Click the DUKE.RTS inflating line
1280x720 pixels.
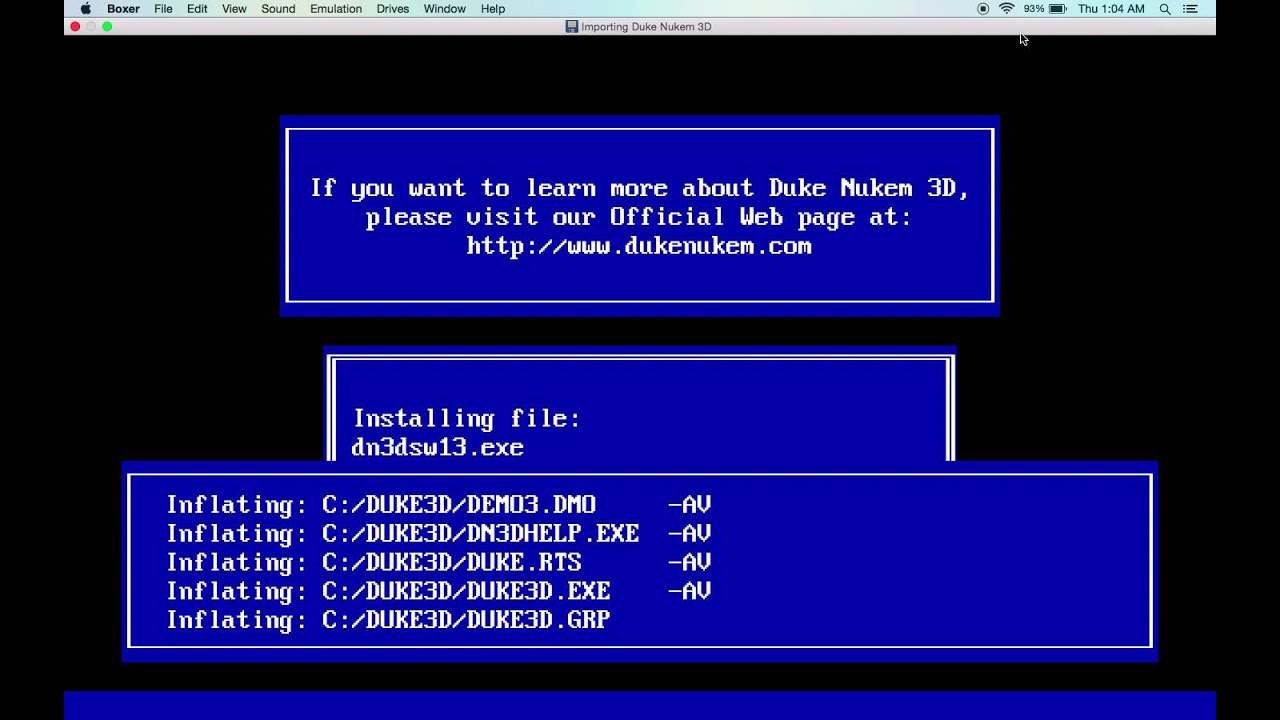pos(439,562)
